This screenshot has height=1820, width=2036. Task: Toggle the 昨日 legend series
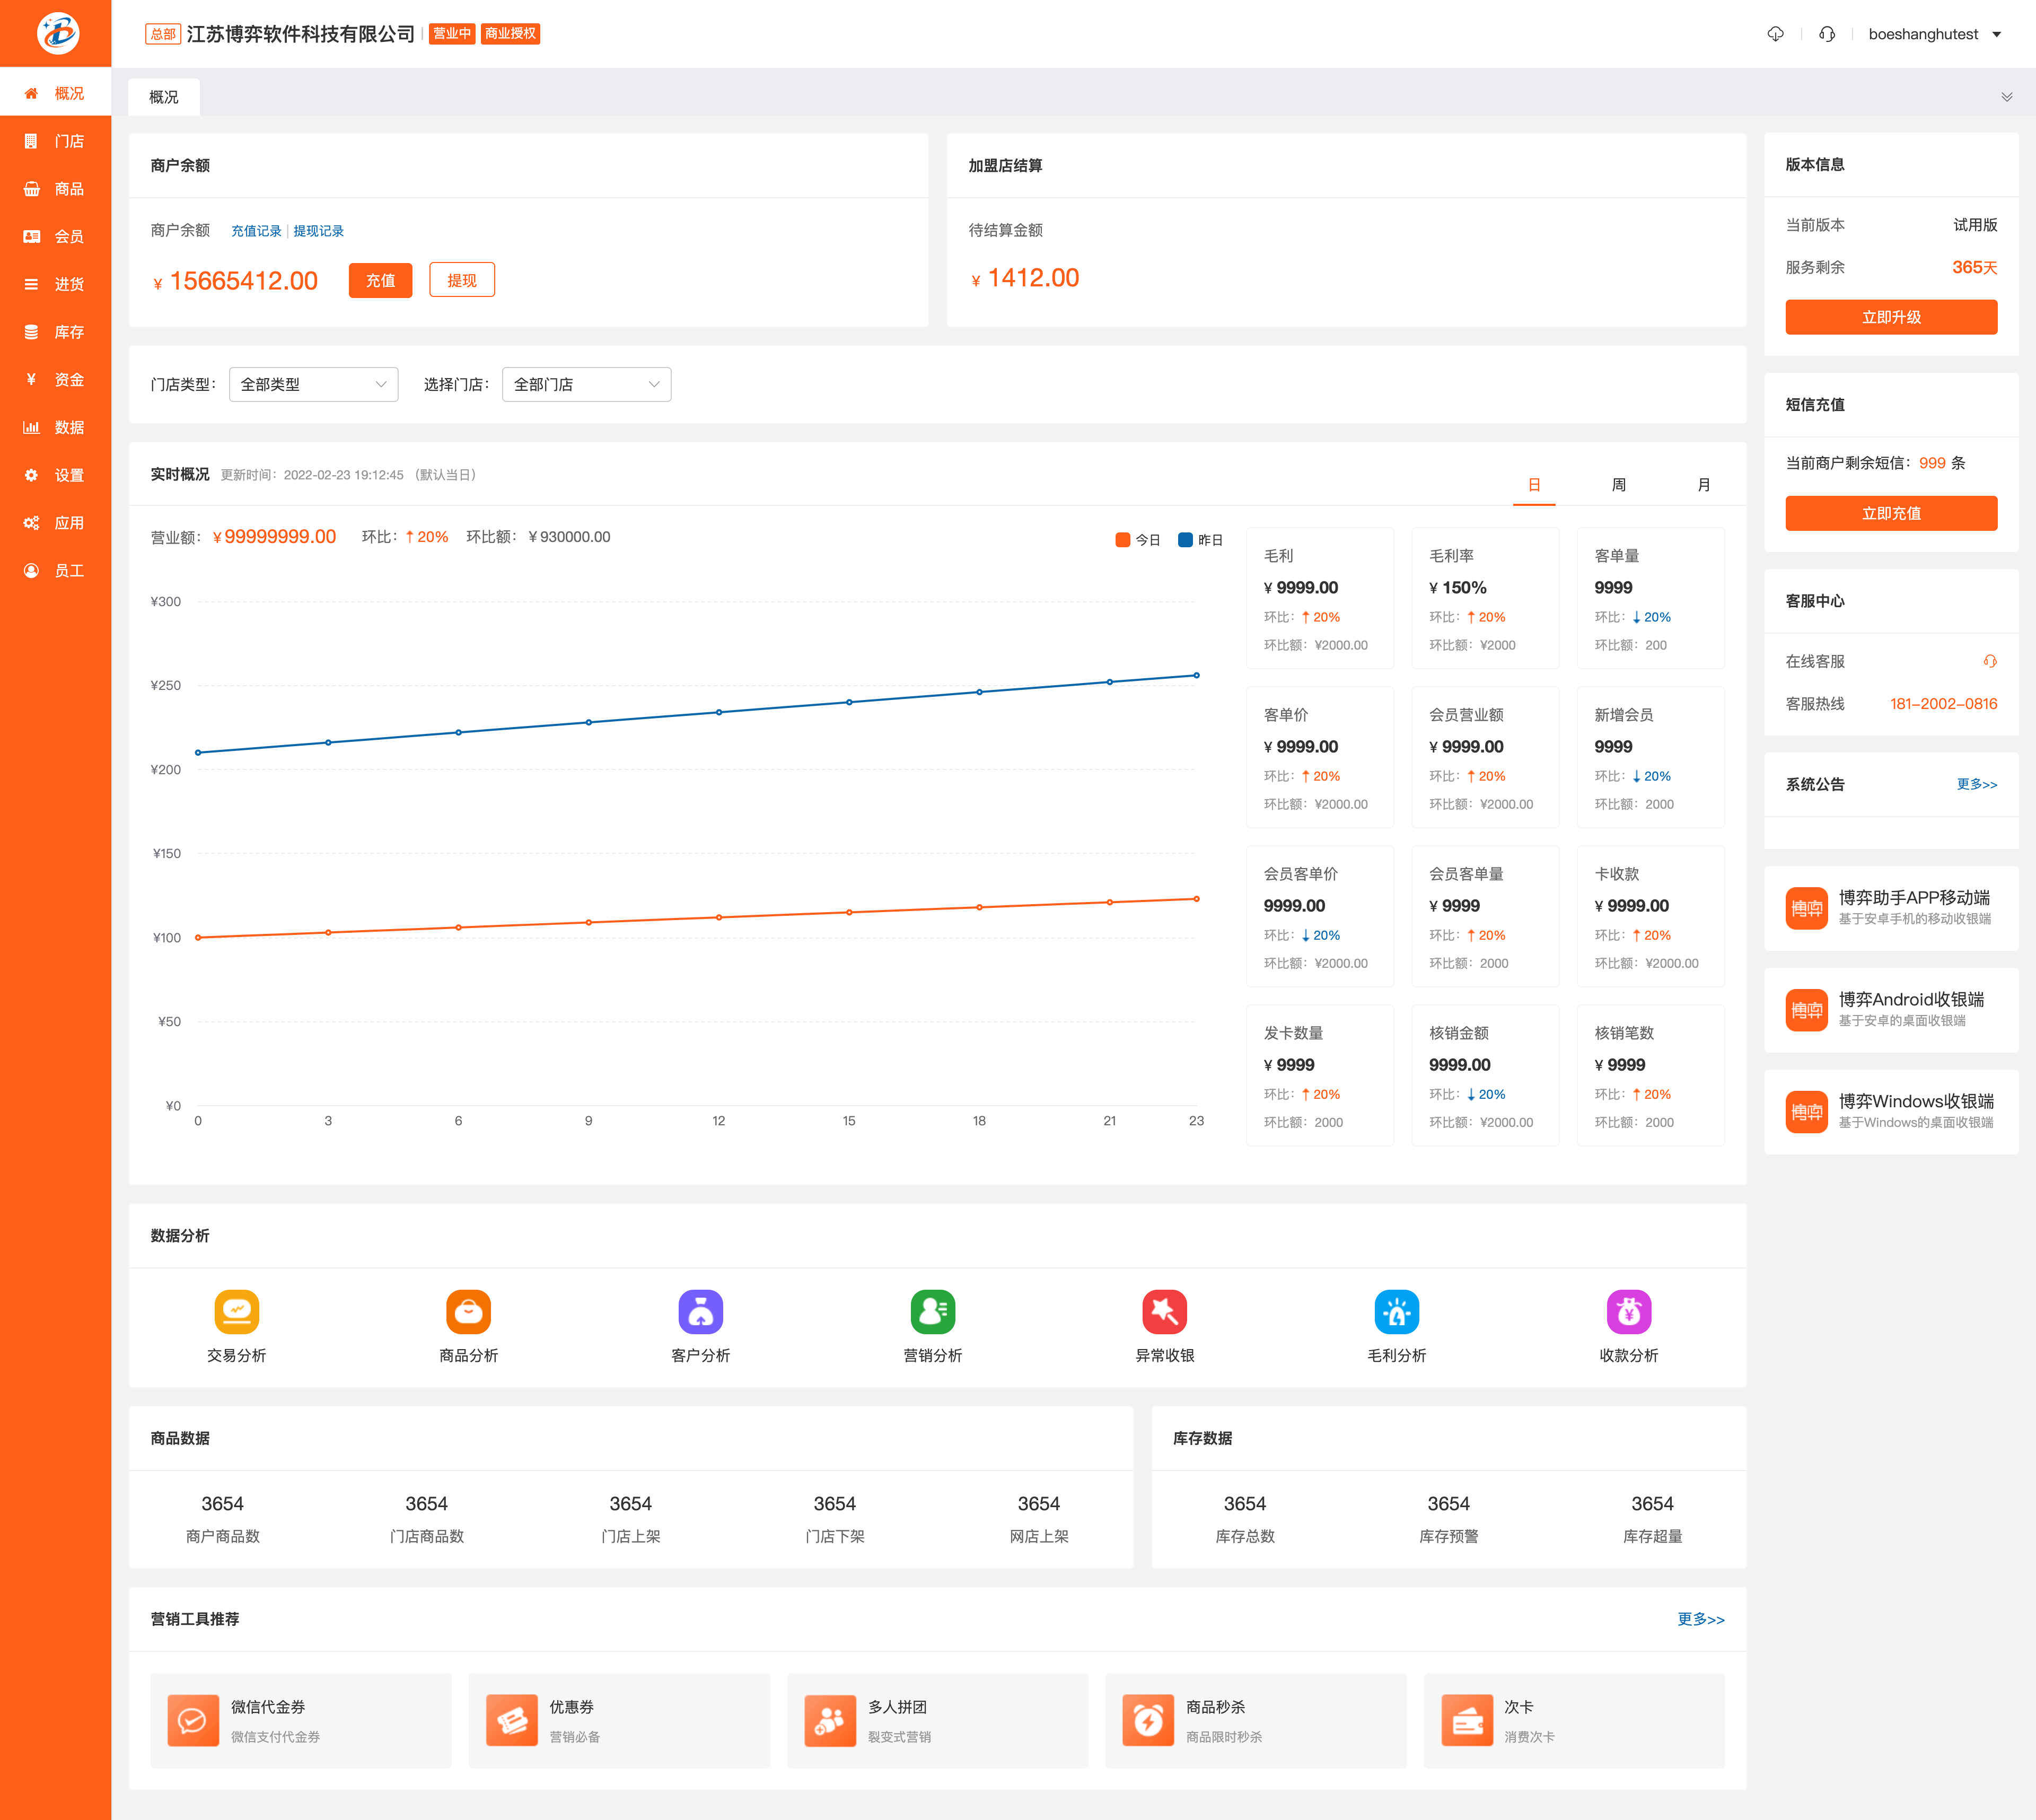pos(1200,540)
